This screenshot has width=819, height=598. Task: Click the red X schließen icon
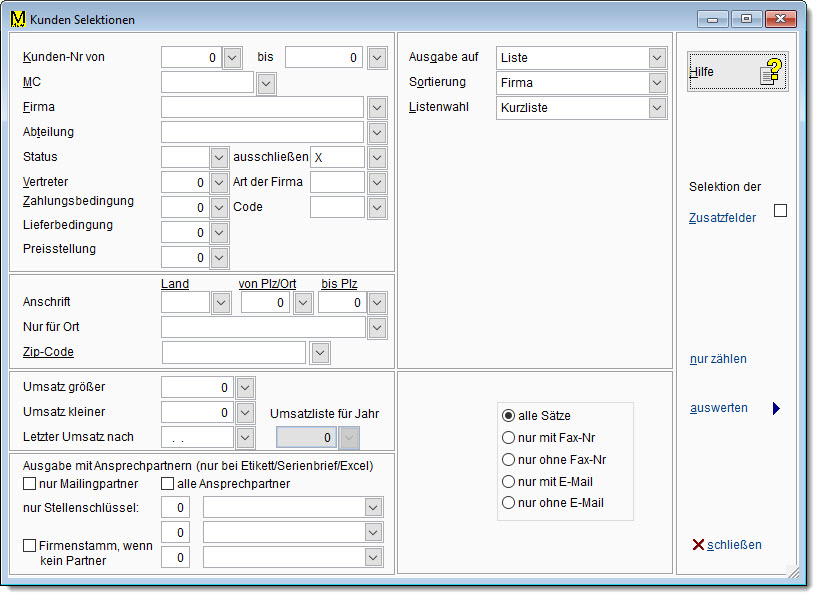pos(698,545)
